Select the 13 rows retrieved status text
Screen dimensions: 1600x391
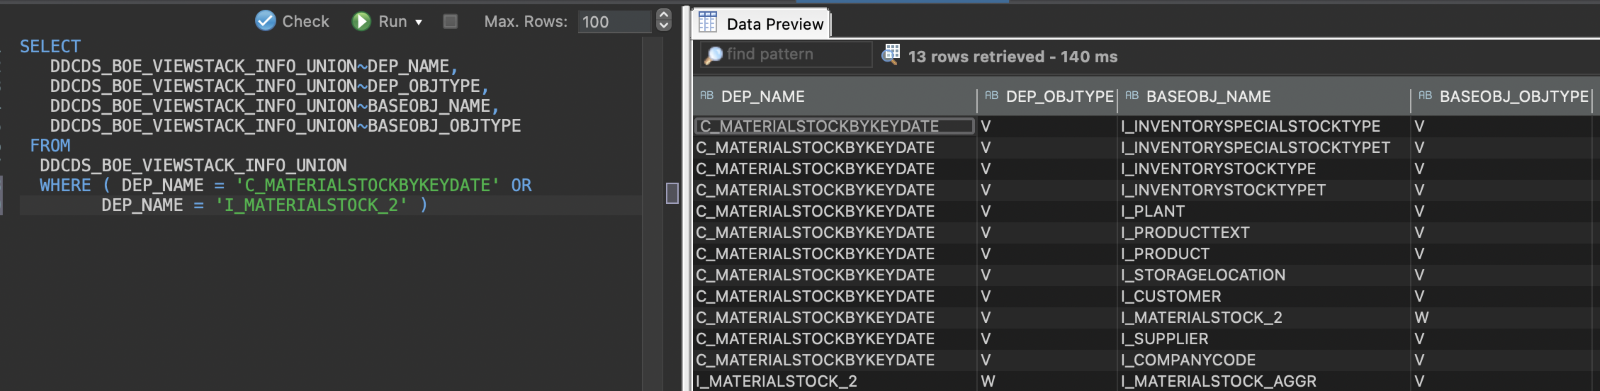[1012, 56]
